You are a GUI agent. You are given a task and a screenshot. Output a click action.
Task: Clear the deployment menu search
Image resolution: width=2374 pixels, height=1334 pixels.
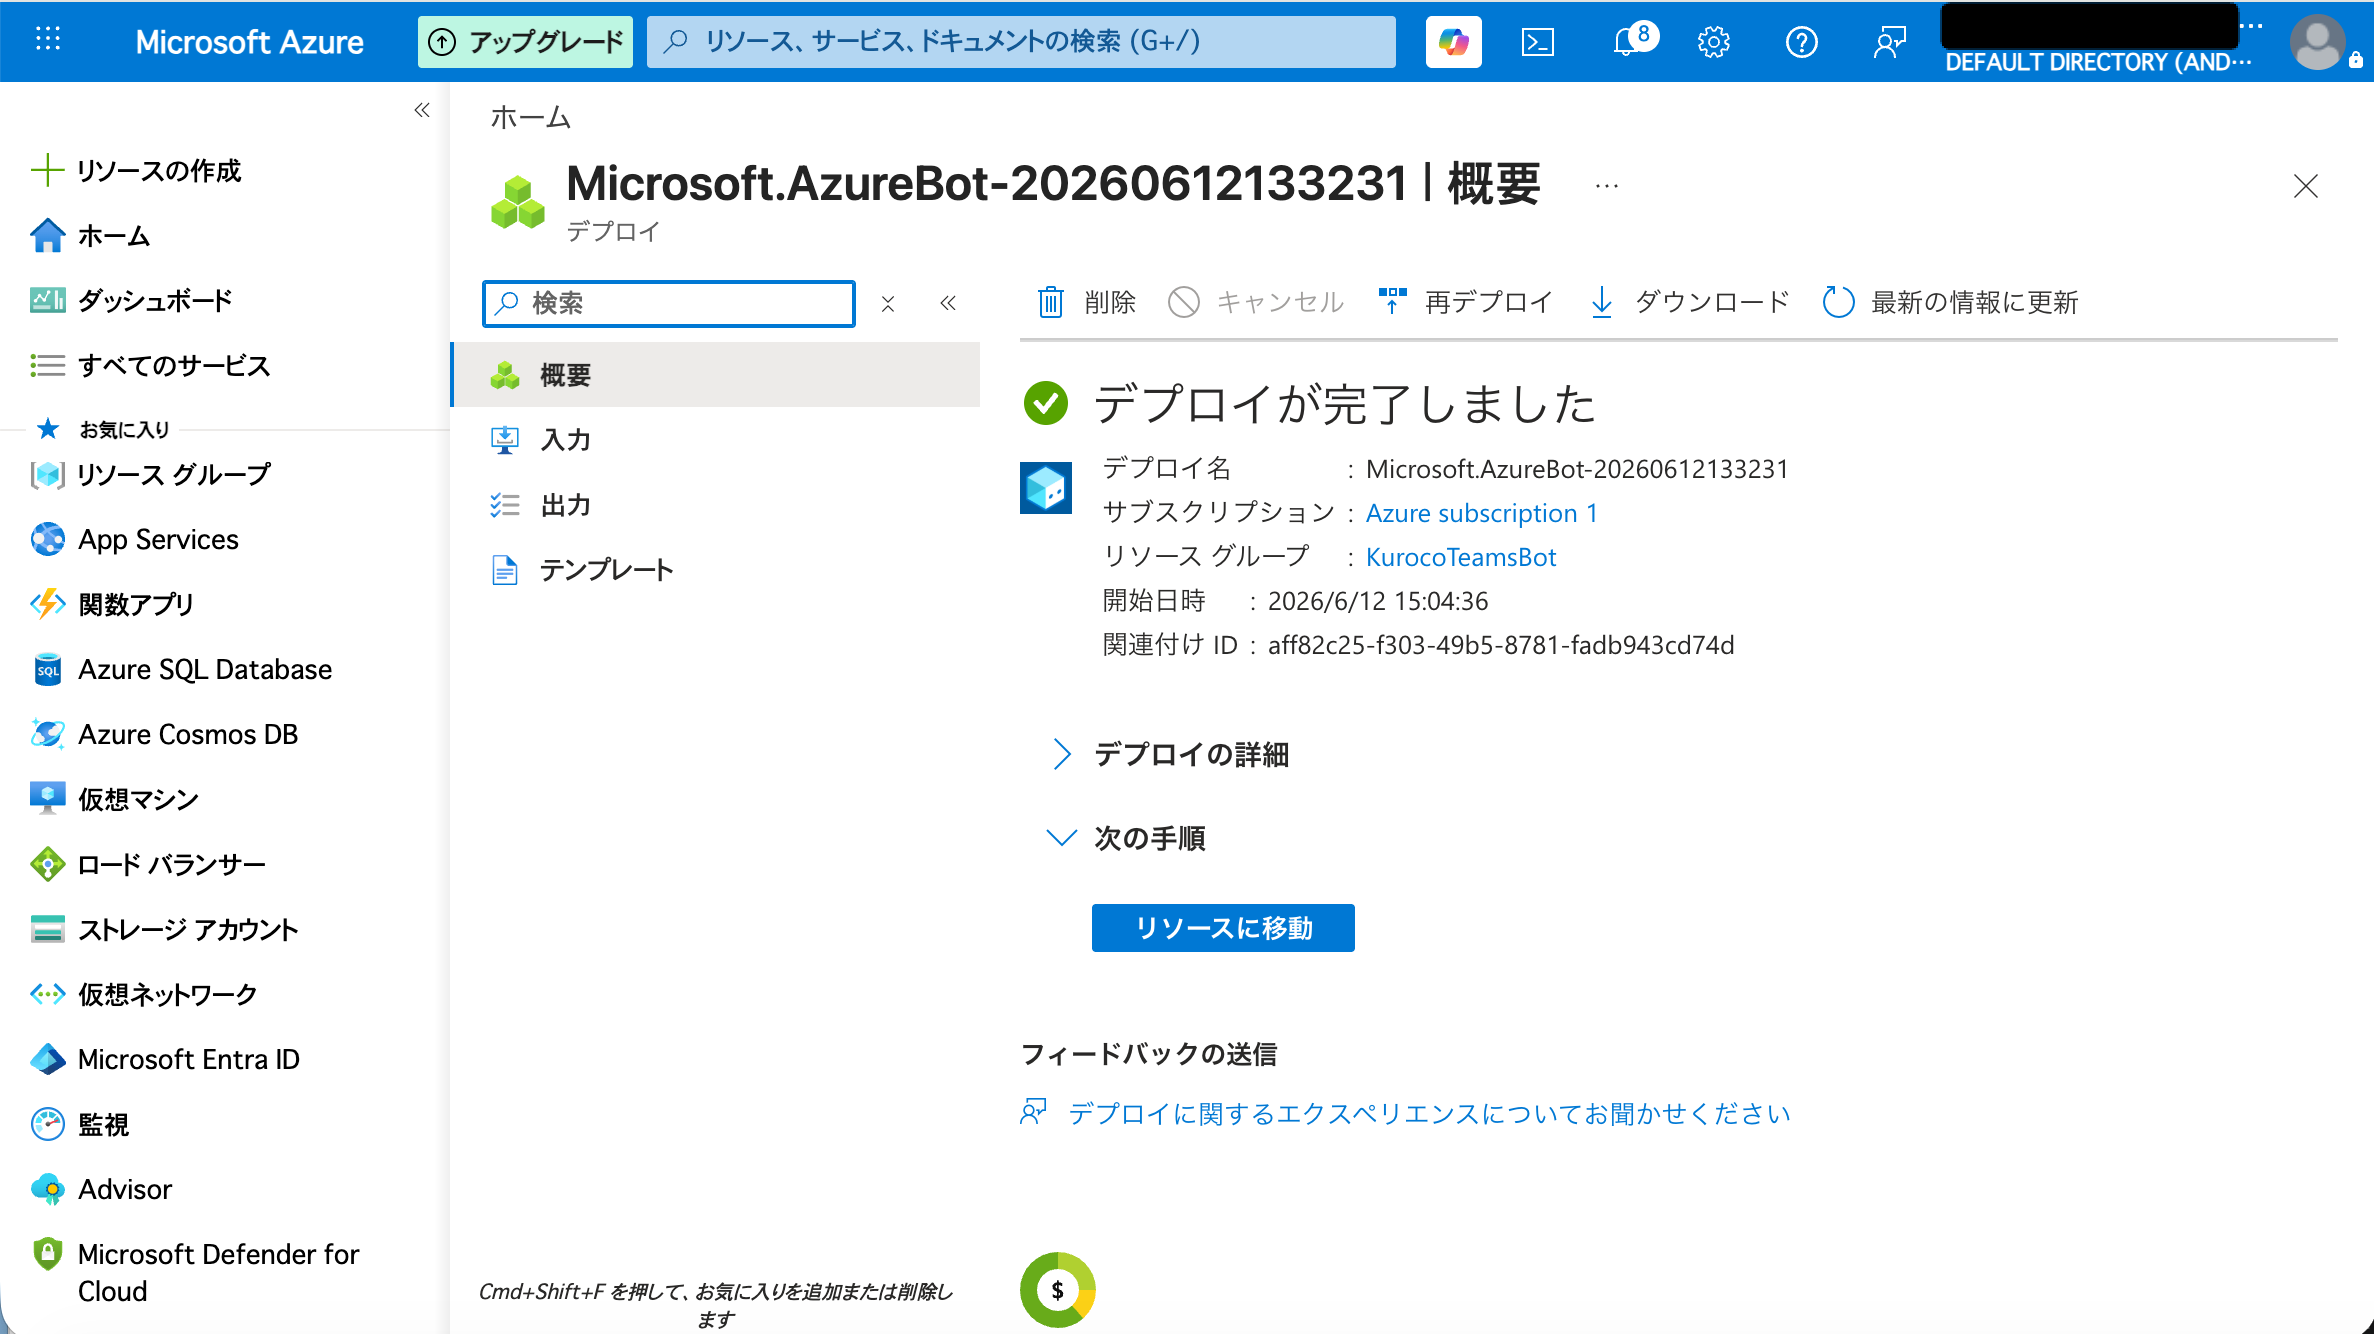pyautogui.click(x=887, y=303)
